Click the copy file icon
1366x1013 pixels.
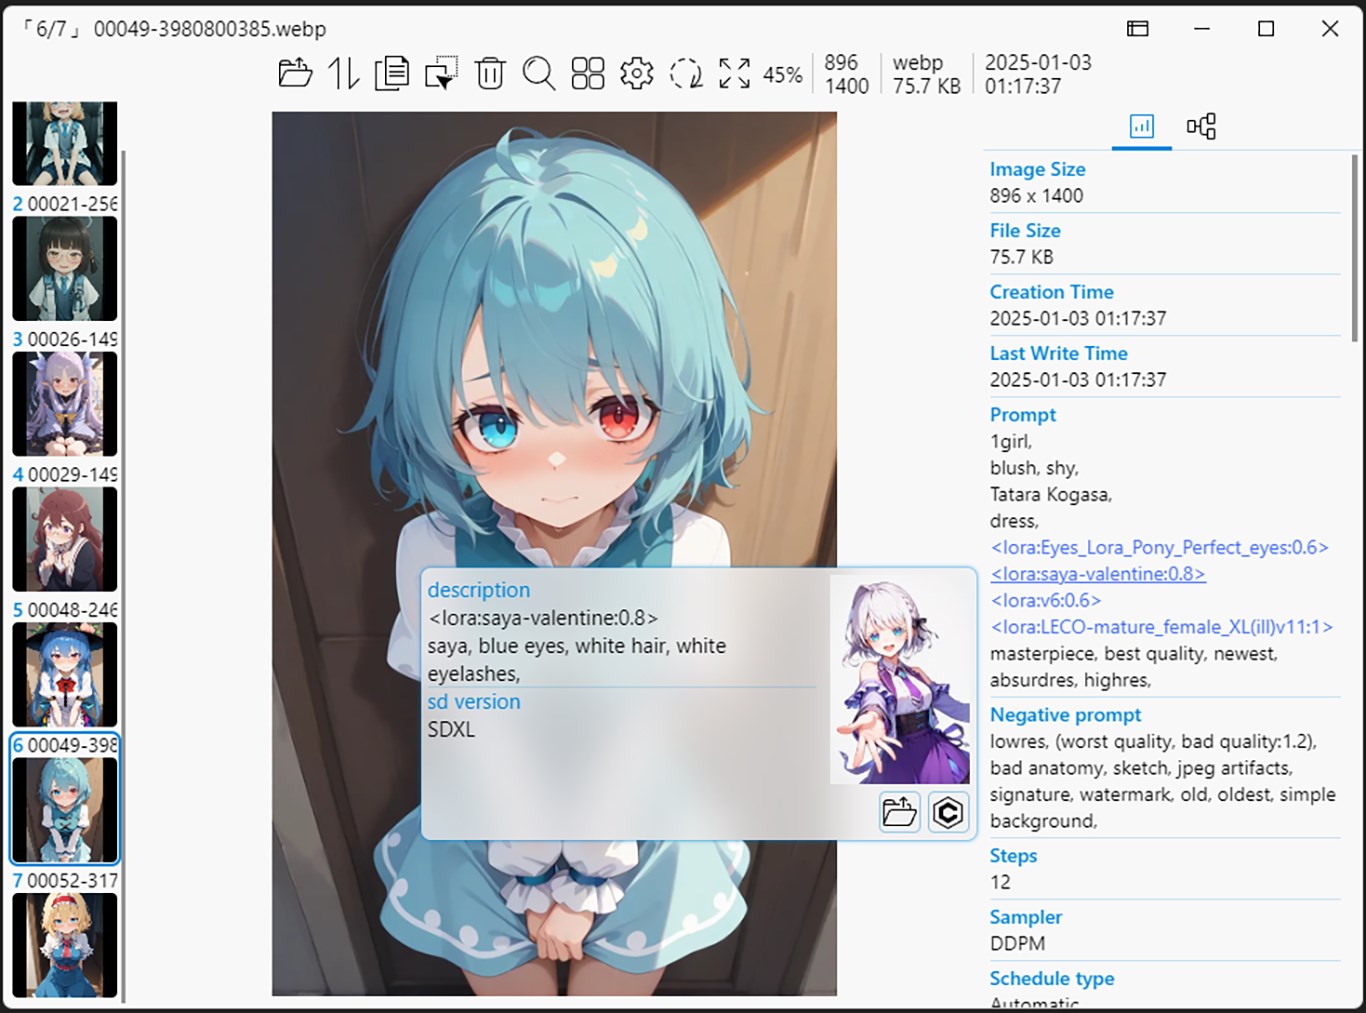pos(392,73)
